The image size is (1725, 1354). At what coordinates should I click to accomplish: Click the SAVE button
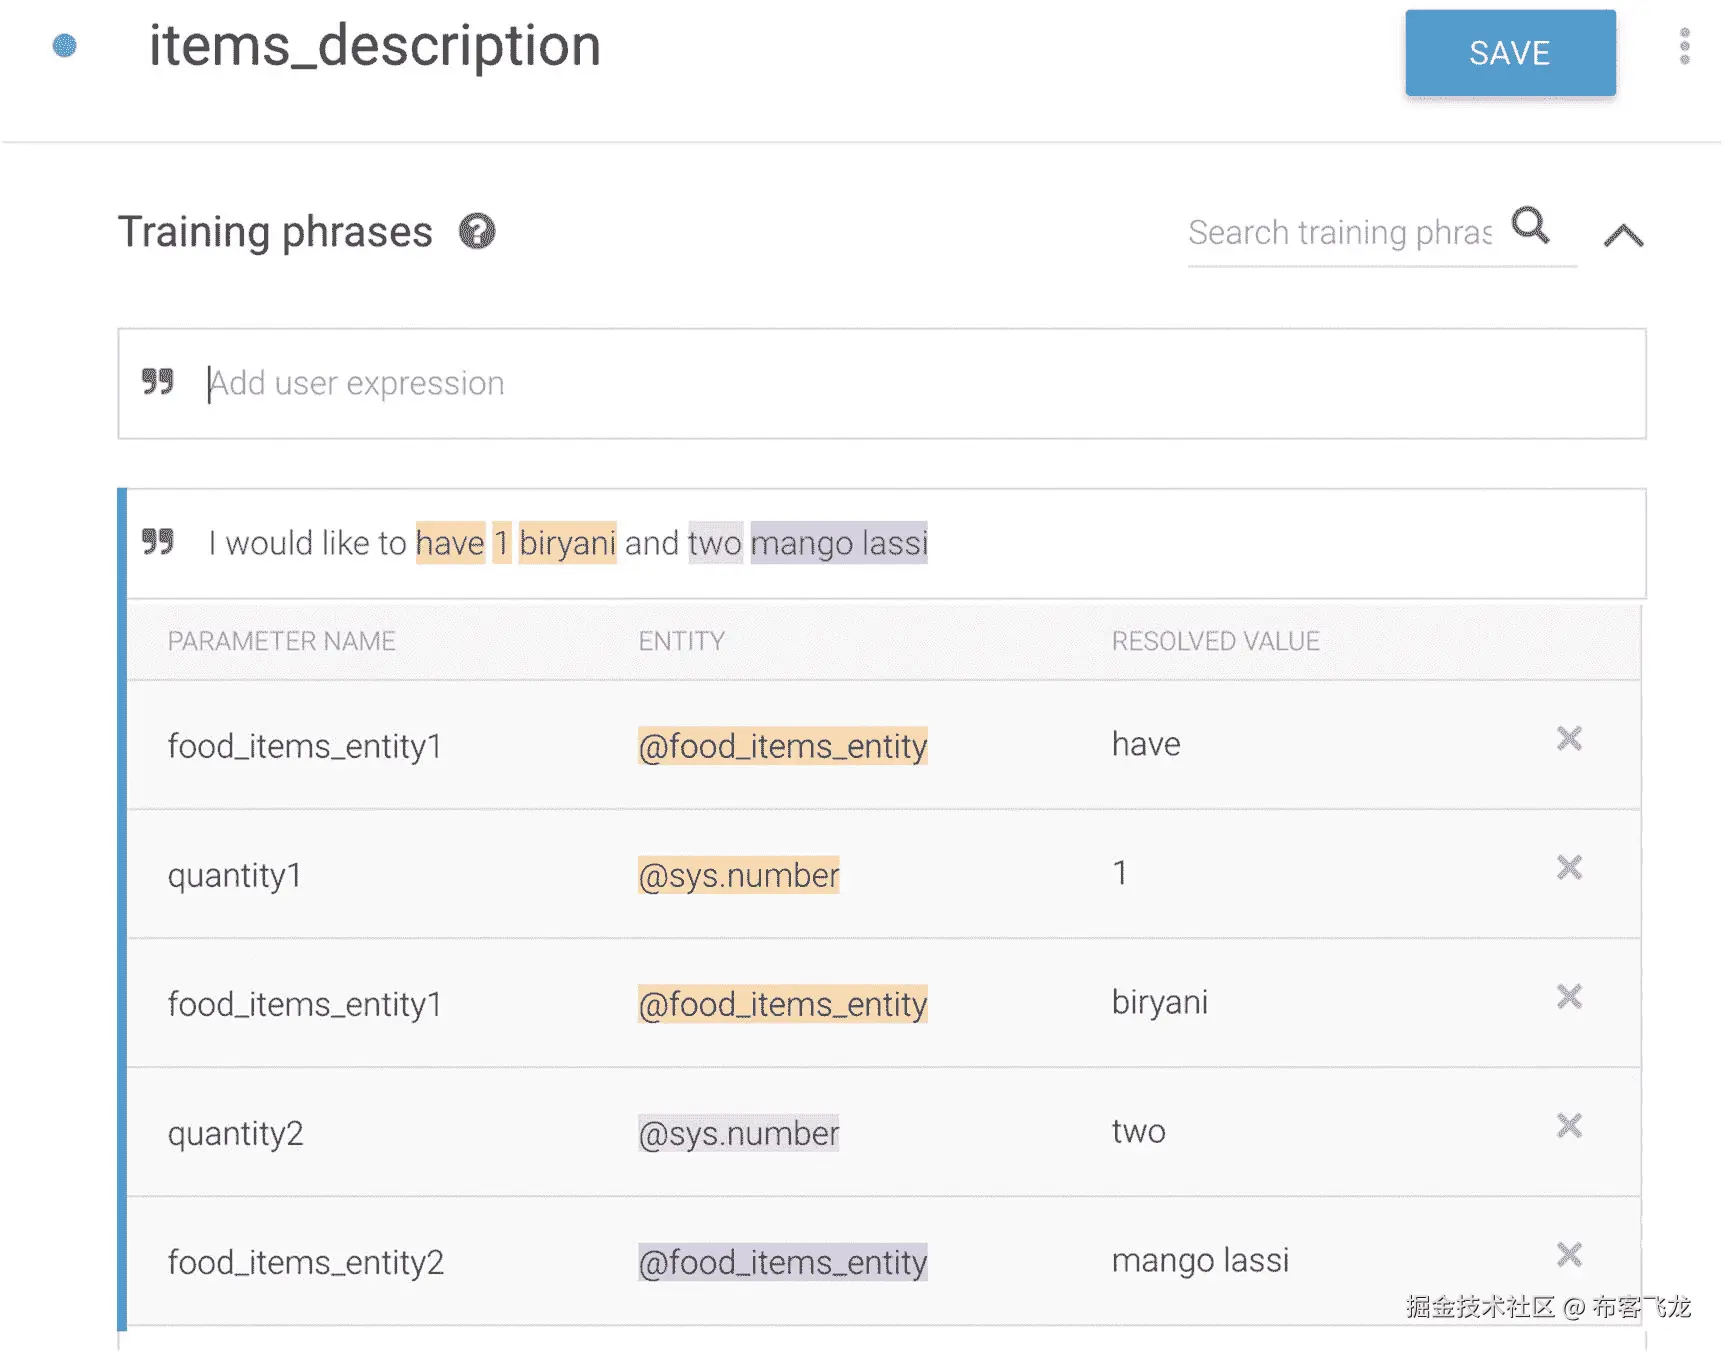click(1509, 53)
